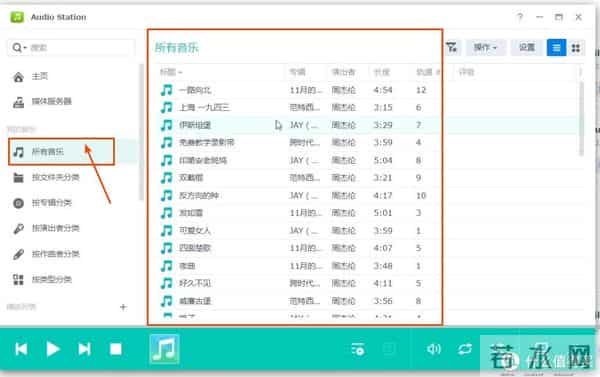The width and height of the screenshot is (600, 377).
Task: Skip to the previous track
Action: point(21,349)
